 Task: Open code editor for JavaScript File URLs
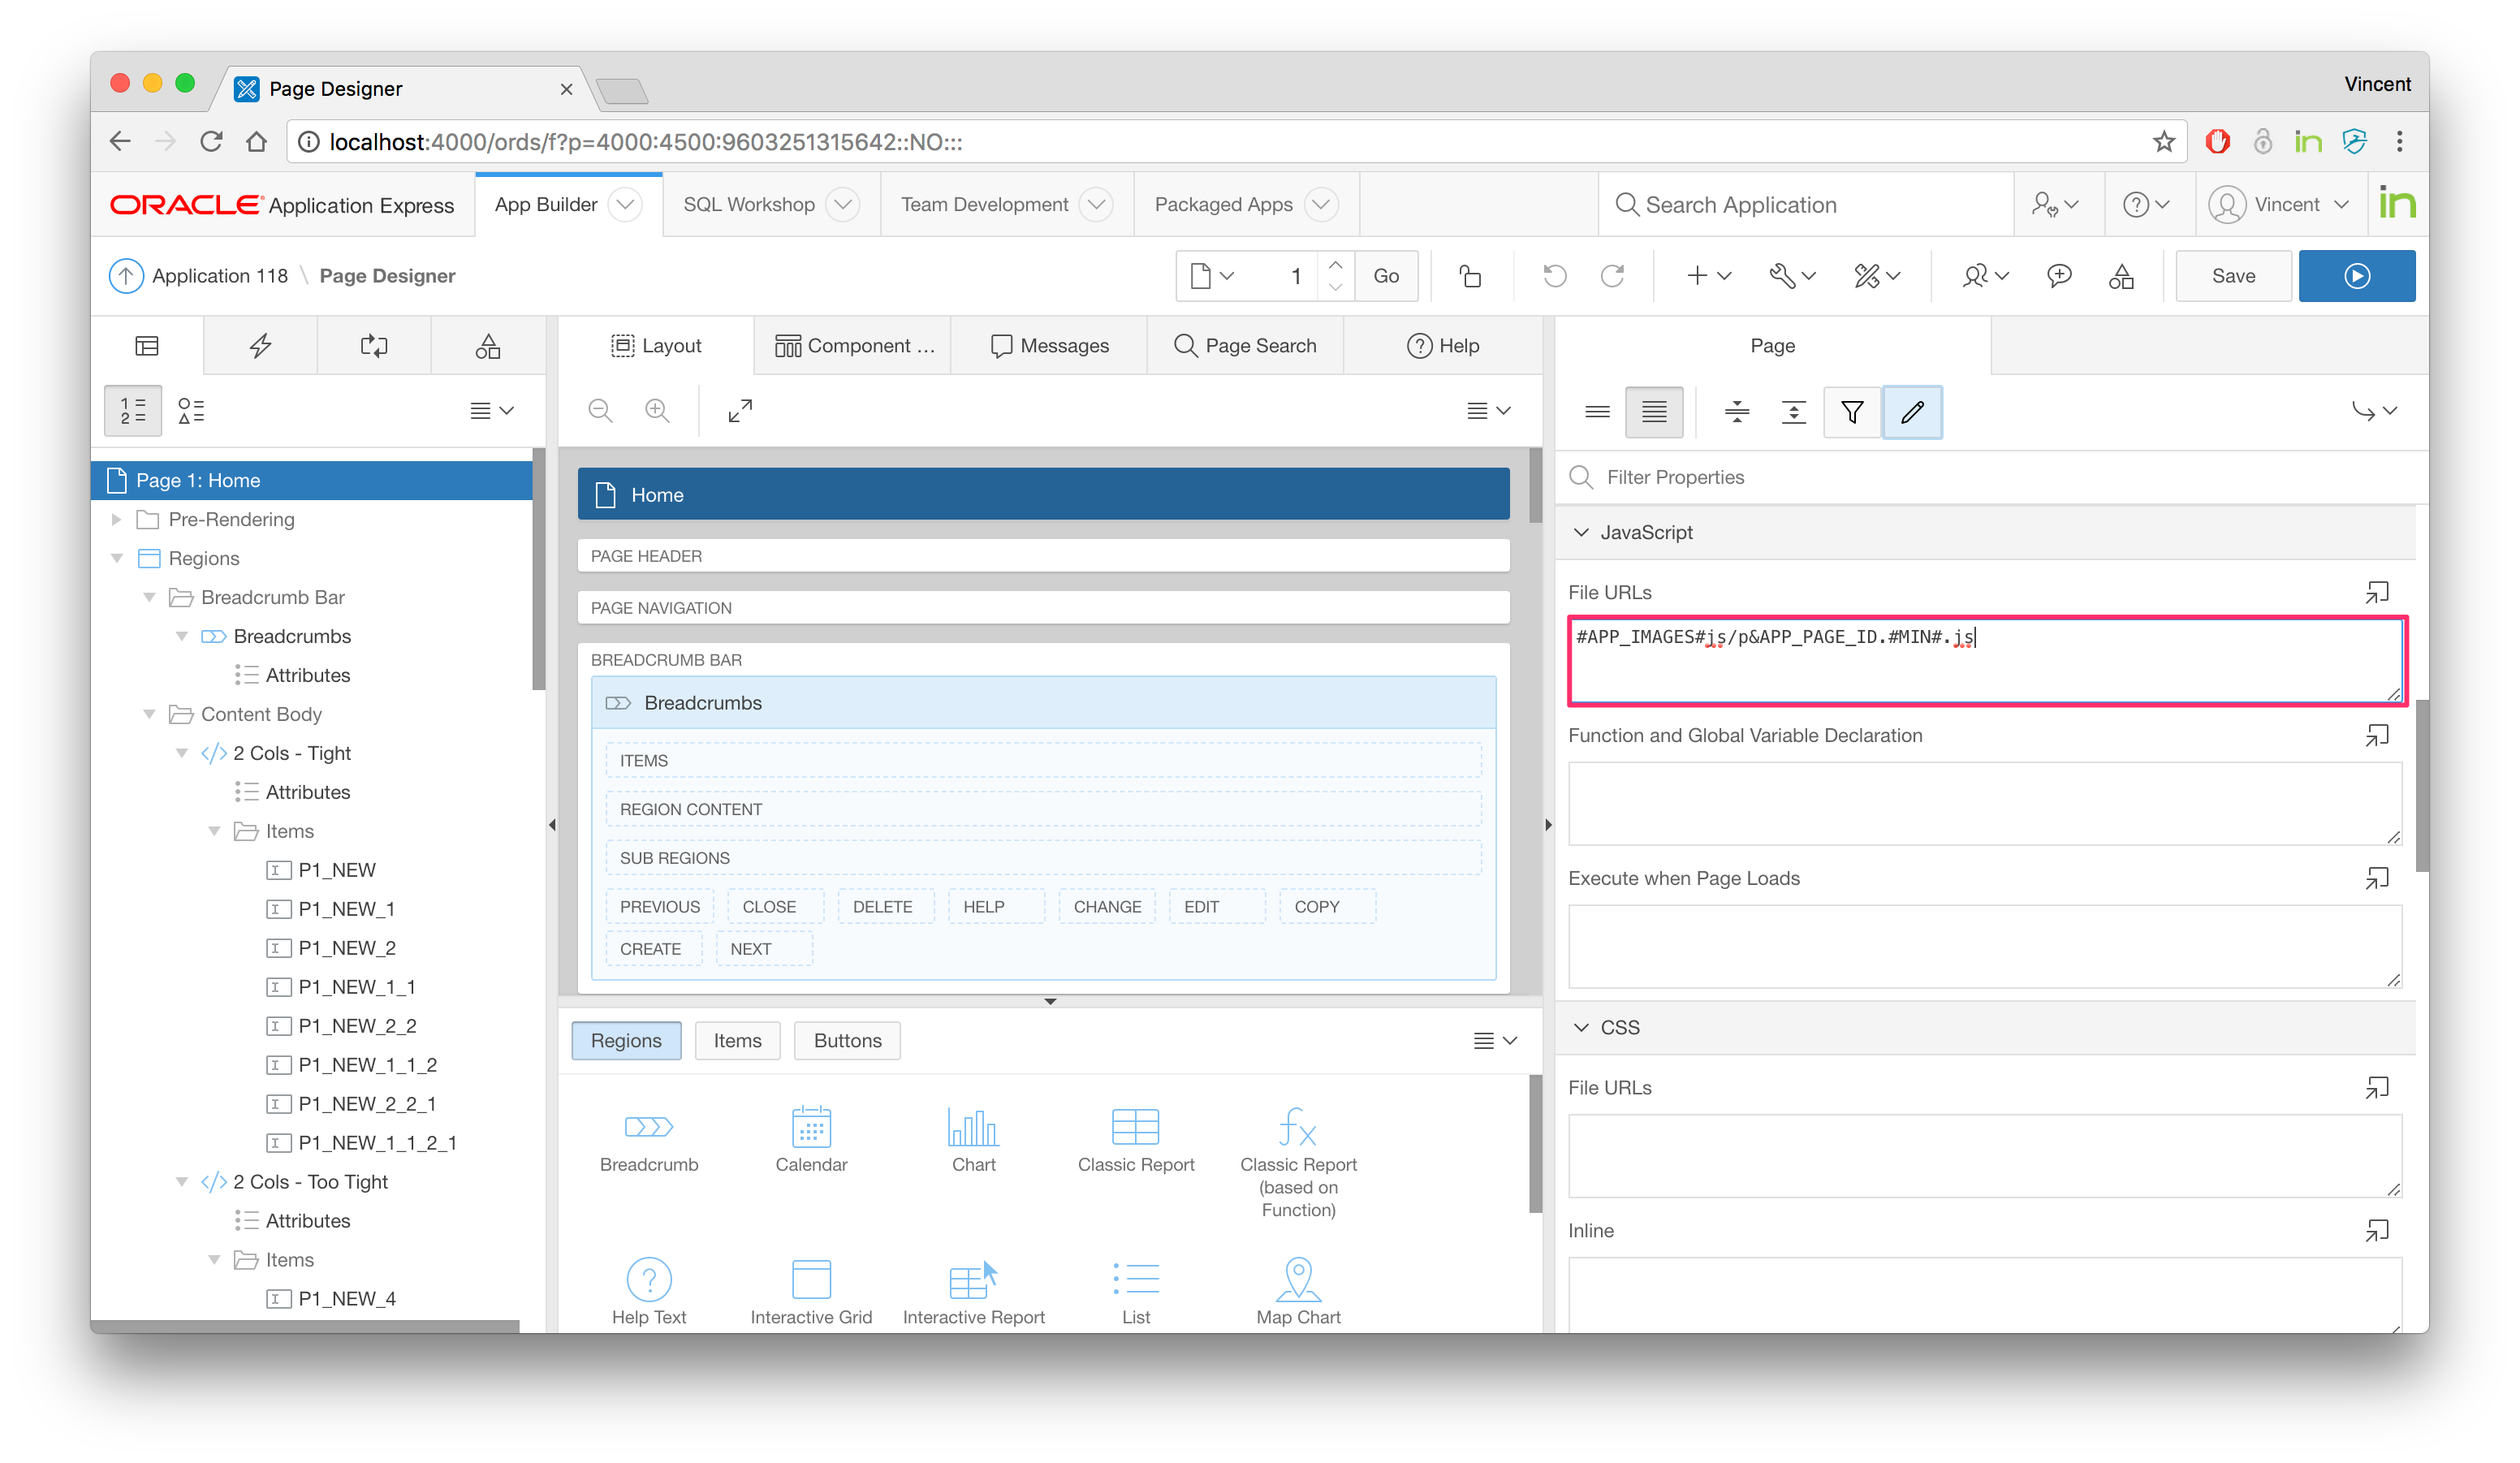click(2377, 593)
